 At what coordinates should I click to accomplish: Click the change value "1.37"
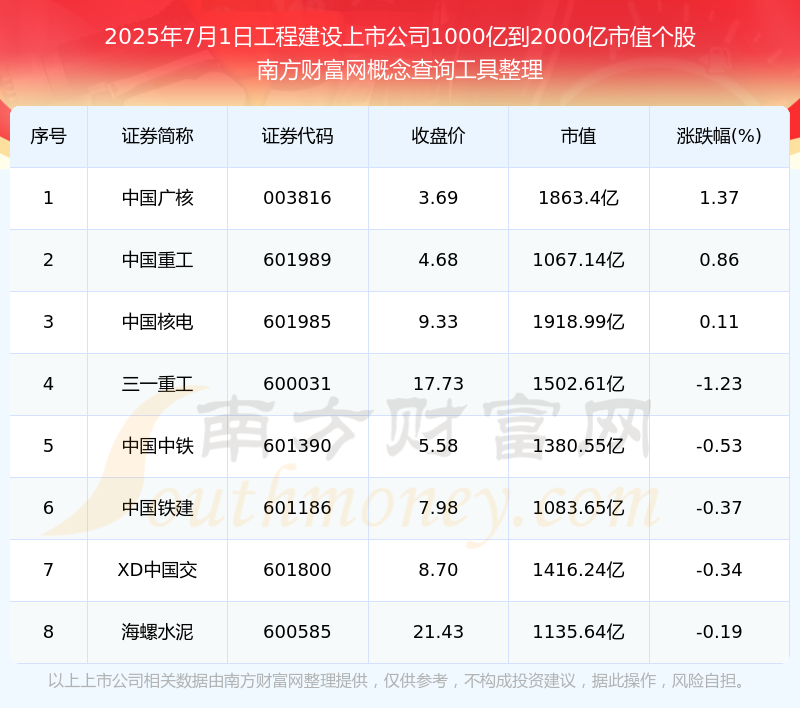(x=719, y=198)
